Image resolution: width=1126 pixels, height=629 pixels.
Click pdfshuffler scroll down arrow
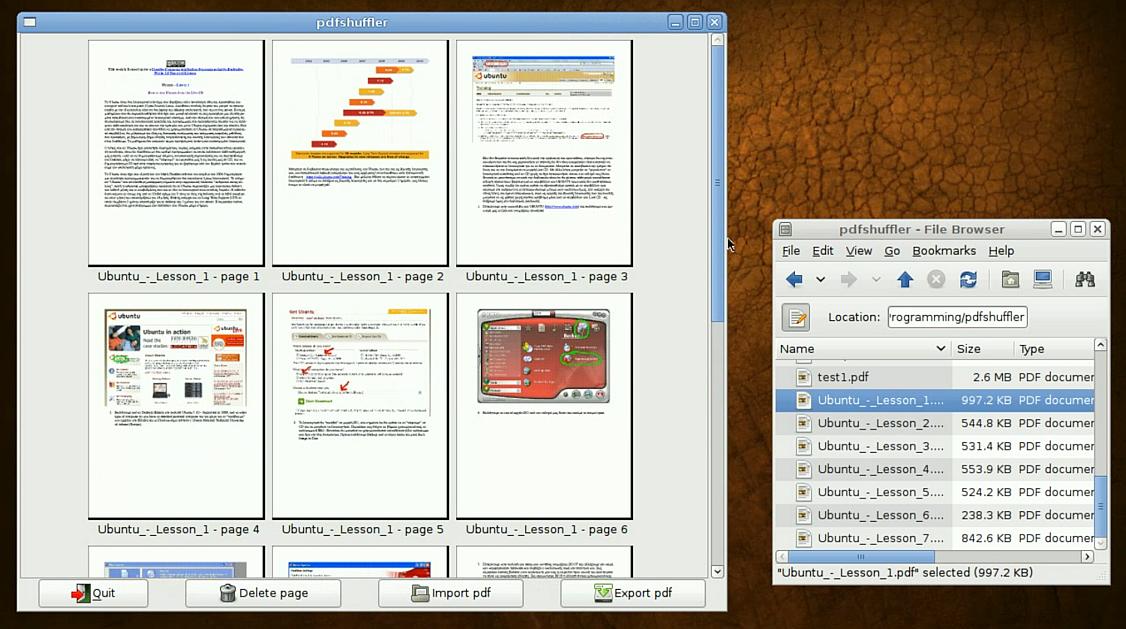coord(717,572)
